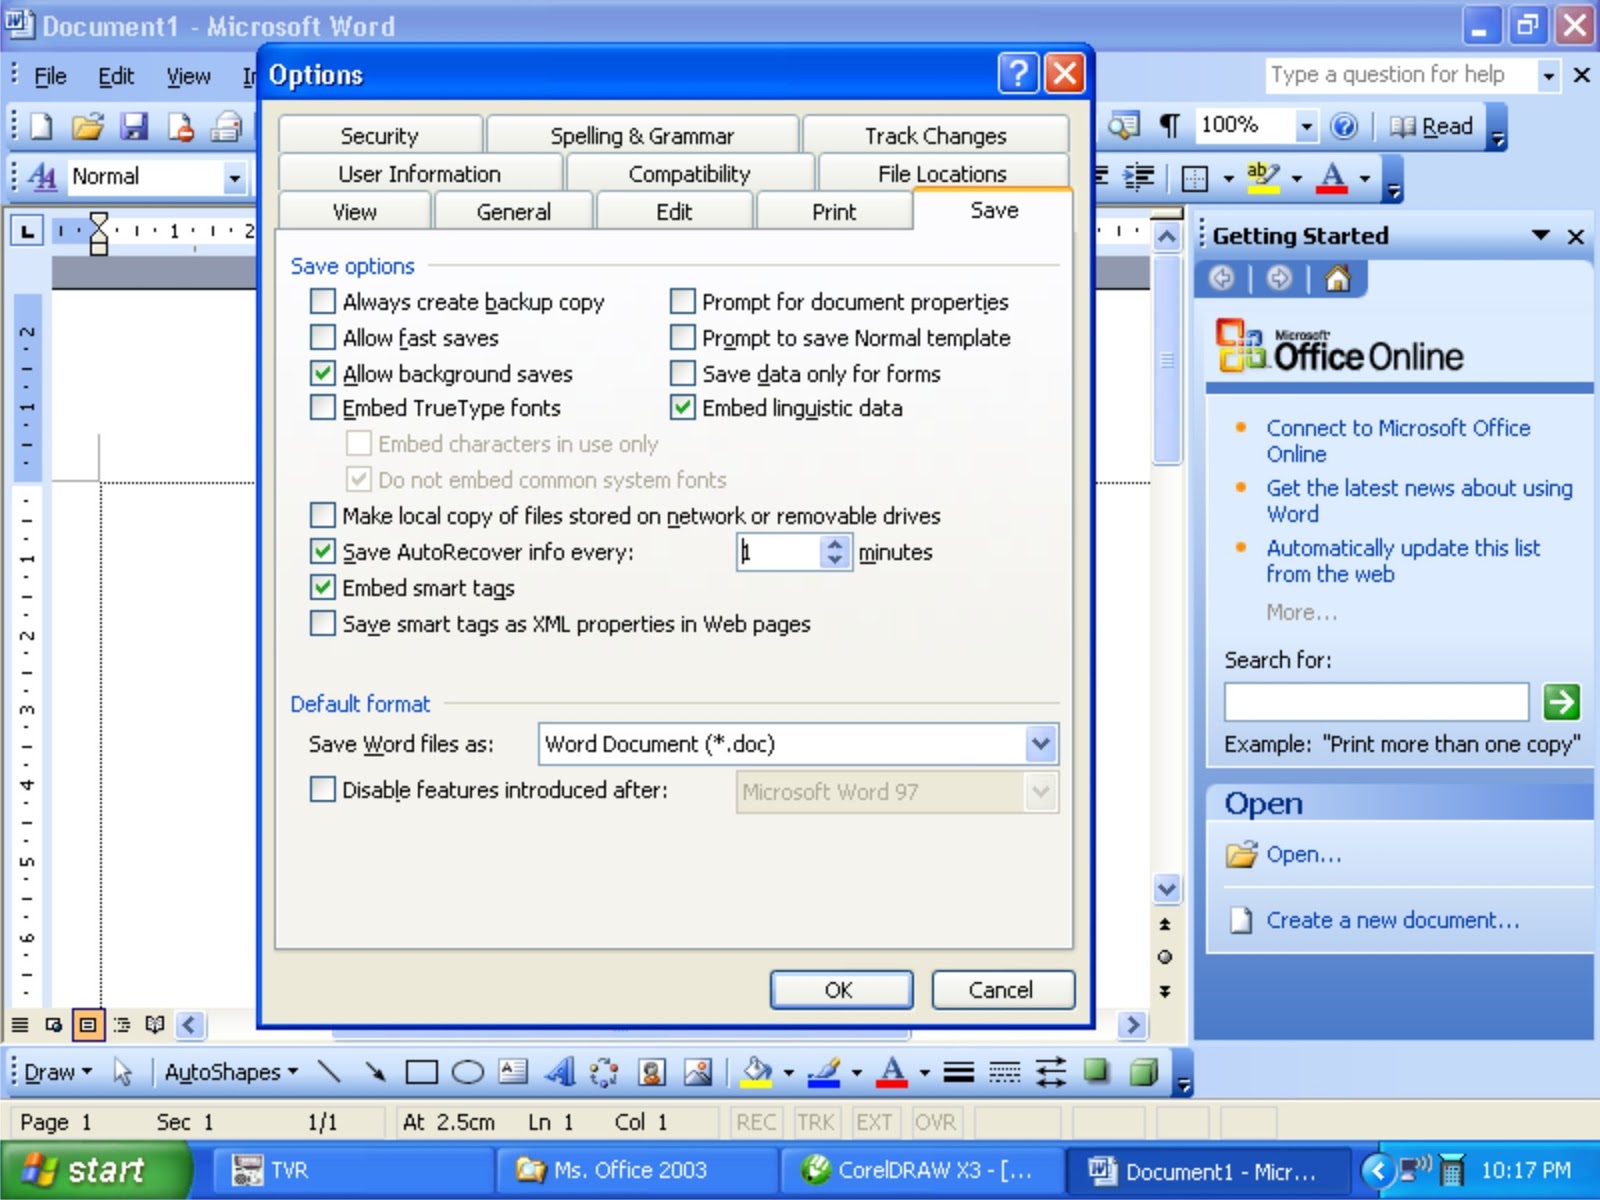1600x1200 pixels.
Task: Open the AutoShapes dropdown
Action: tap(231, 1072)
